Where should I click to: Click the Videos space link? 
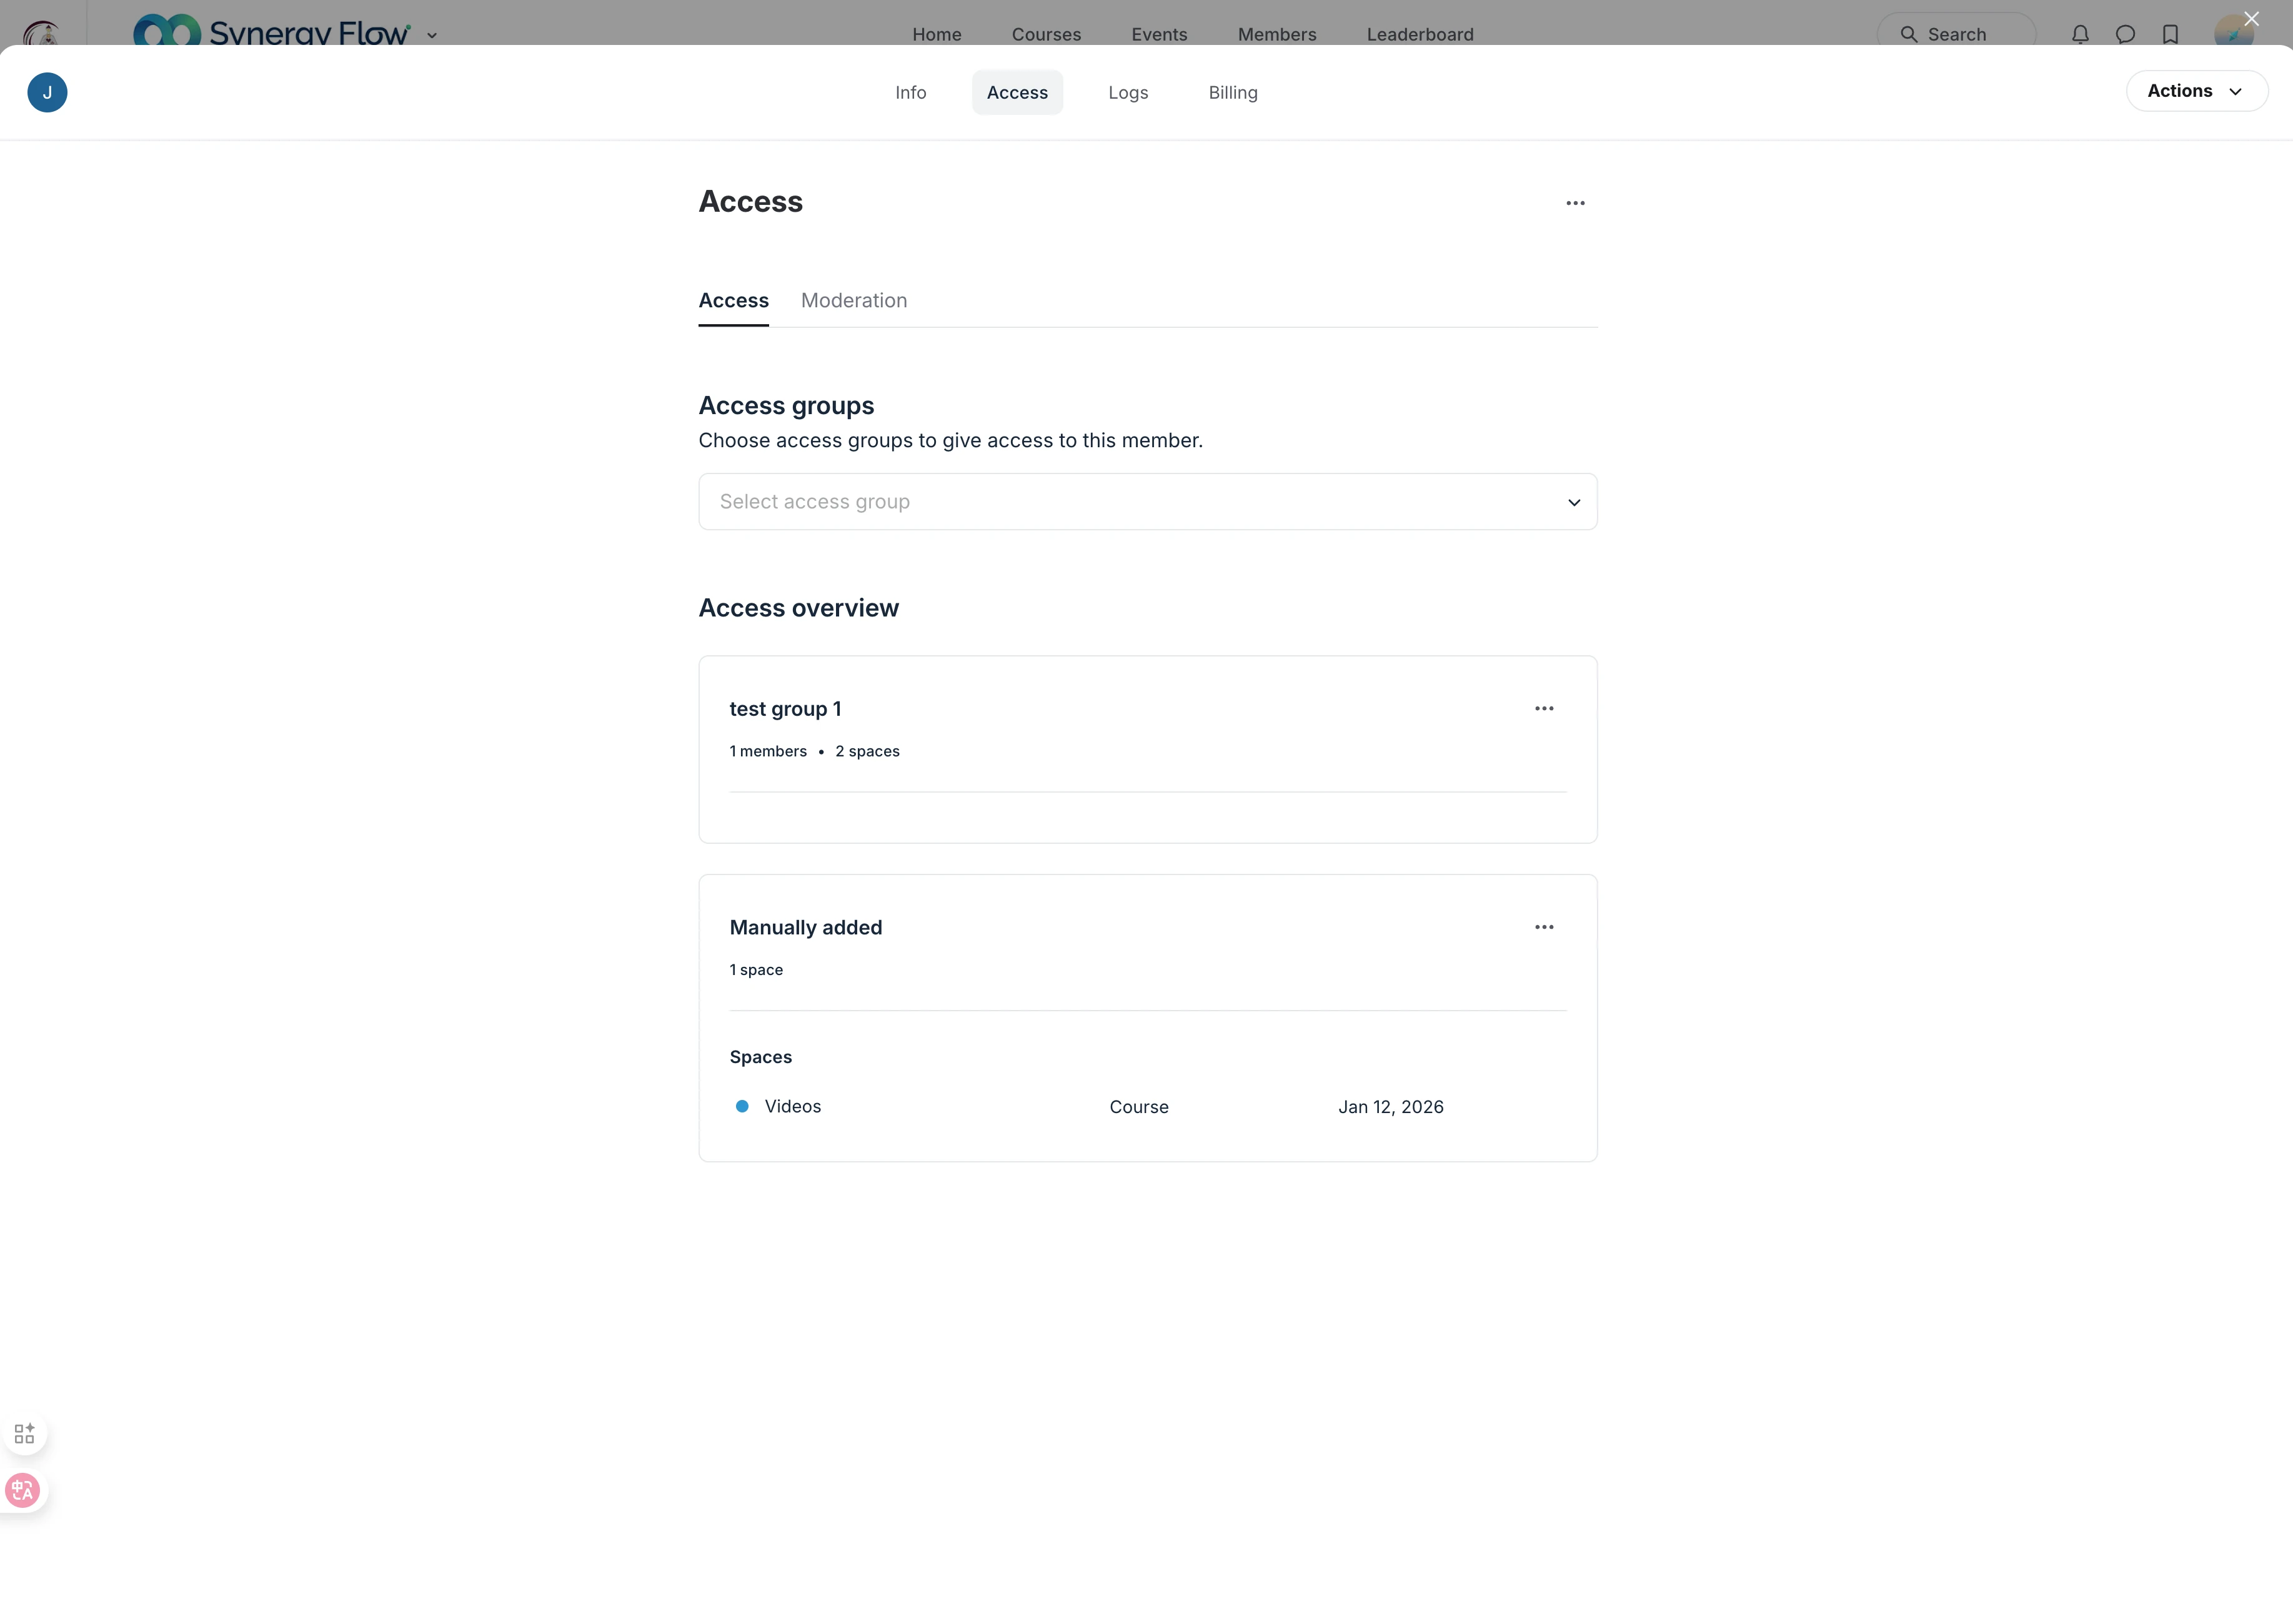[792, 1106]
